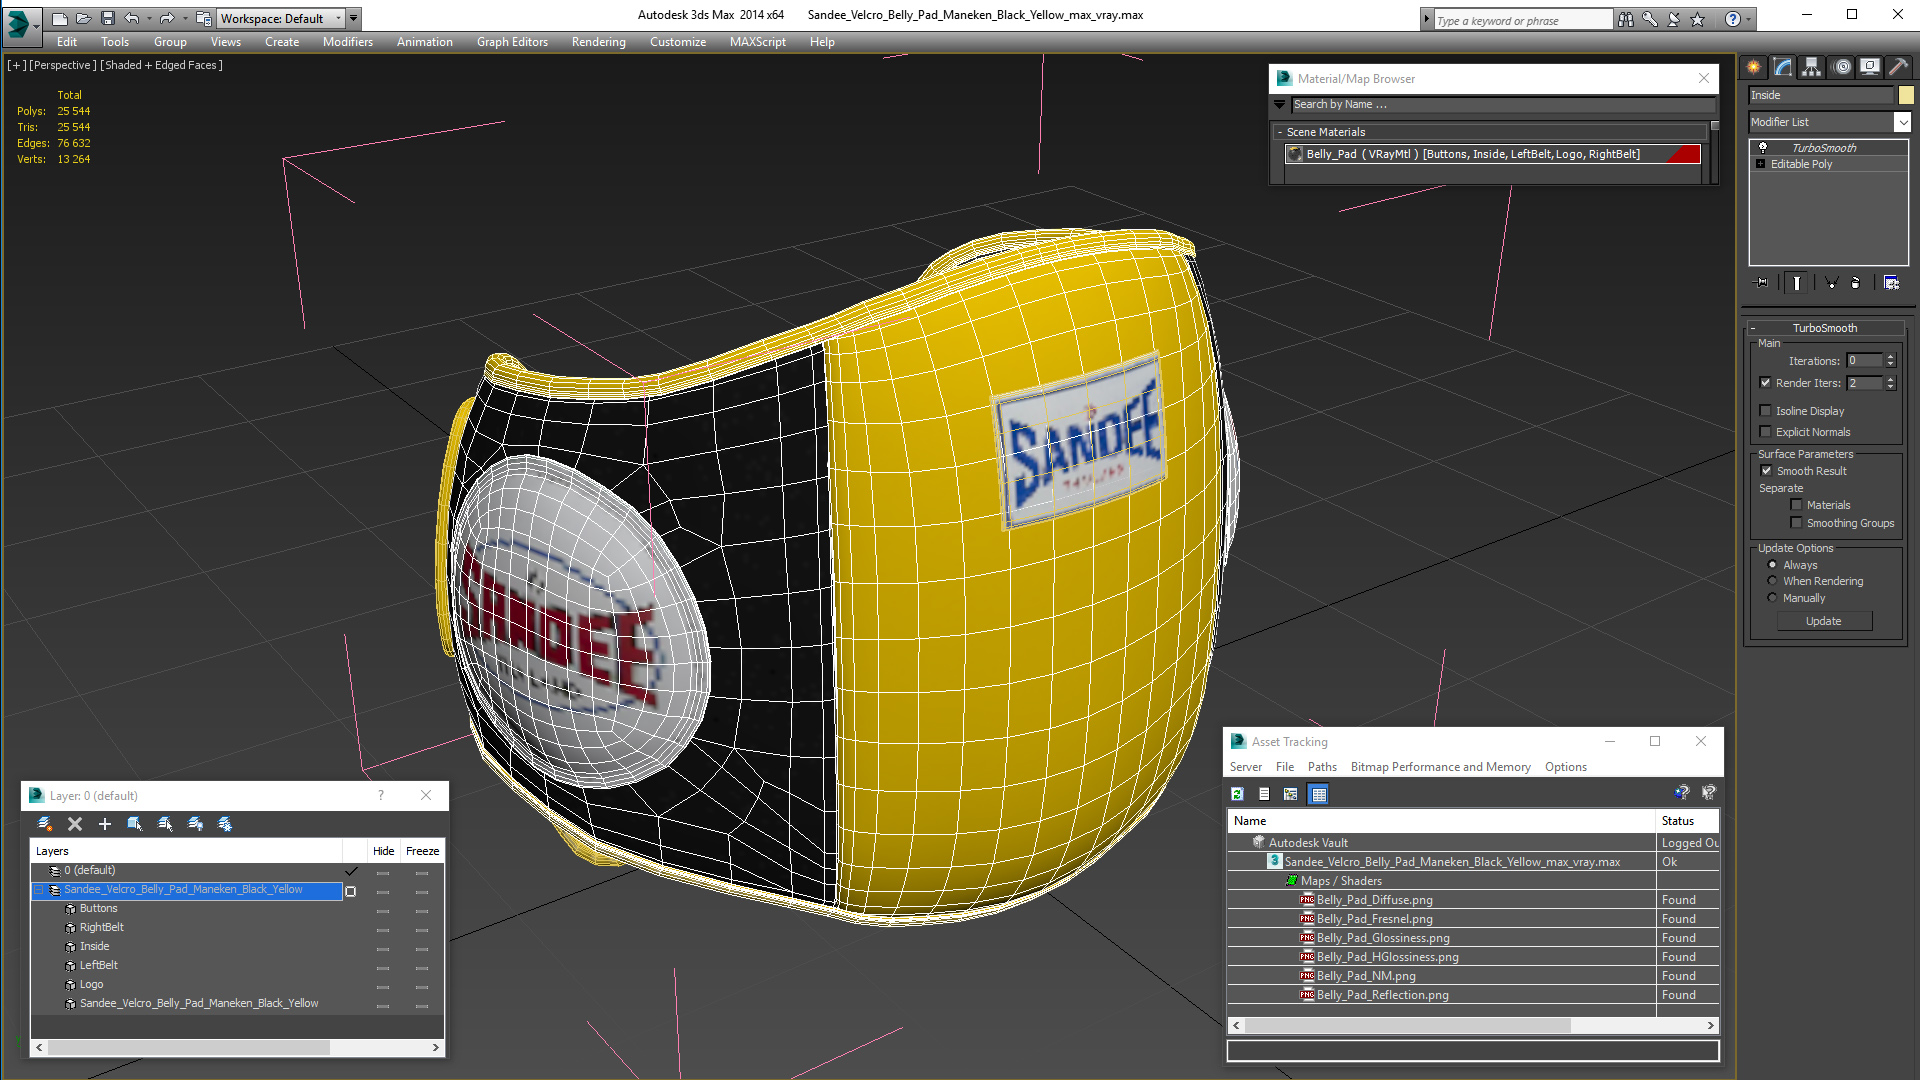
Task: Click Shaded + Edged Faces viewport label
Action: pos(161,65)
